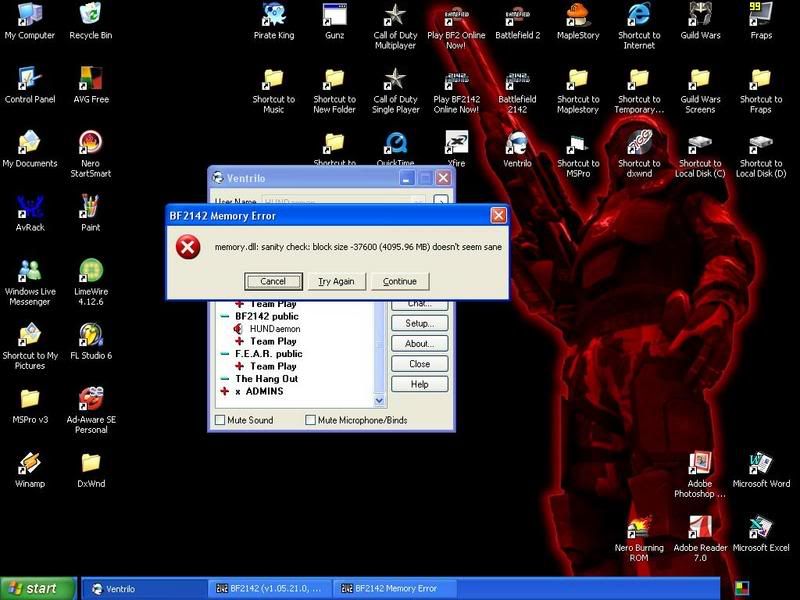Image resolution: width=800 pixels, height=600 pixels.
Task: Open Ventrilo About dialog
Action: [x=419, y=343]
